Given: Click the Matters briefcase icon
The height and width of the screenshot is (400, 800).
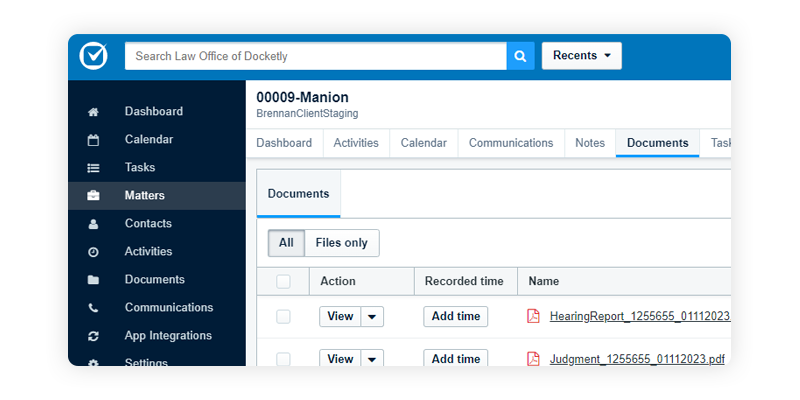Looking at the screenshot, I should (93, 196).
